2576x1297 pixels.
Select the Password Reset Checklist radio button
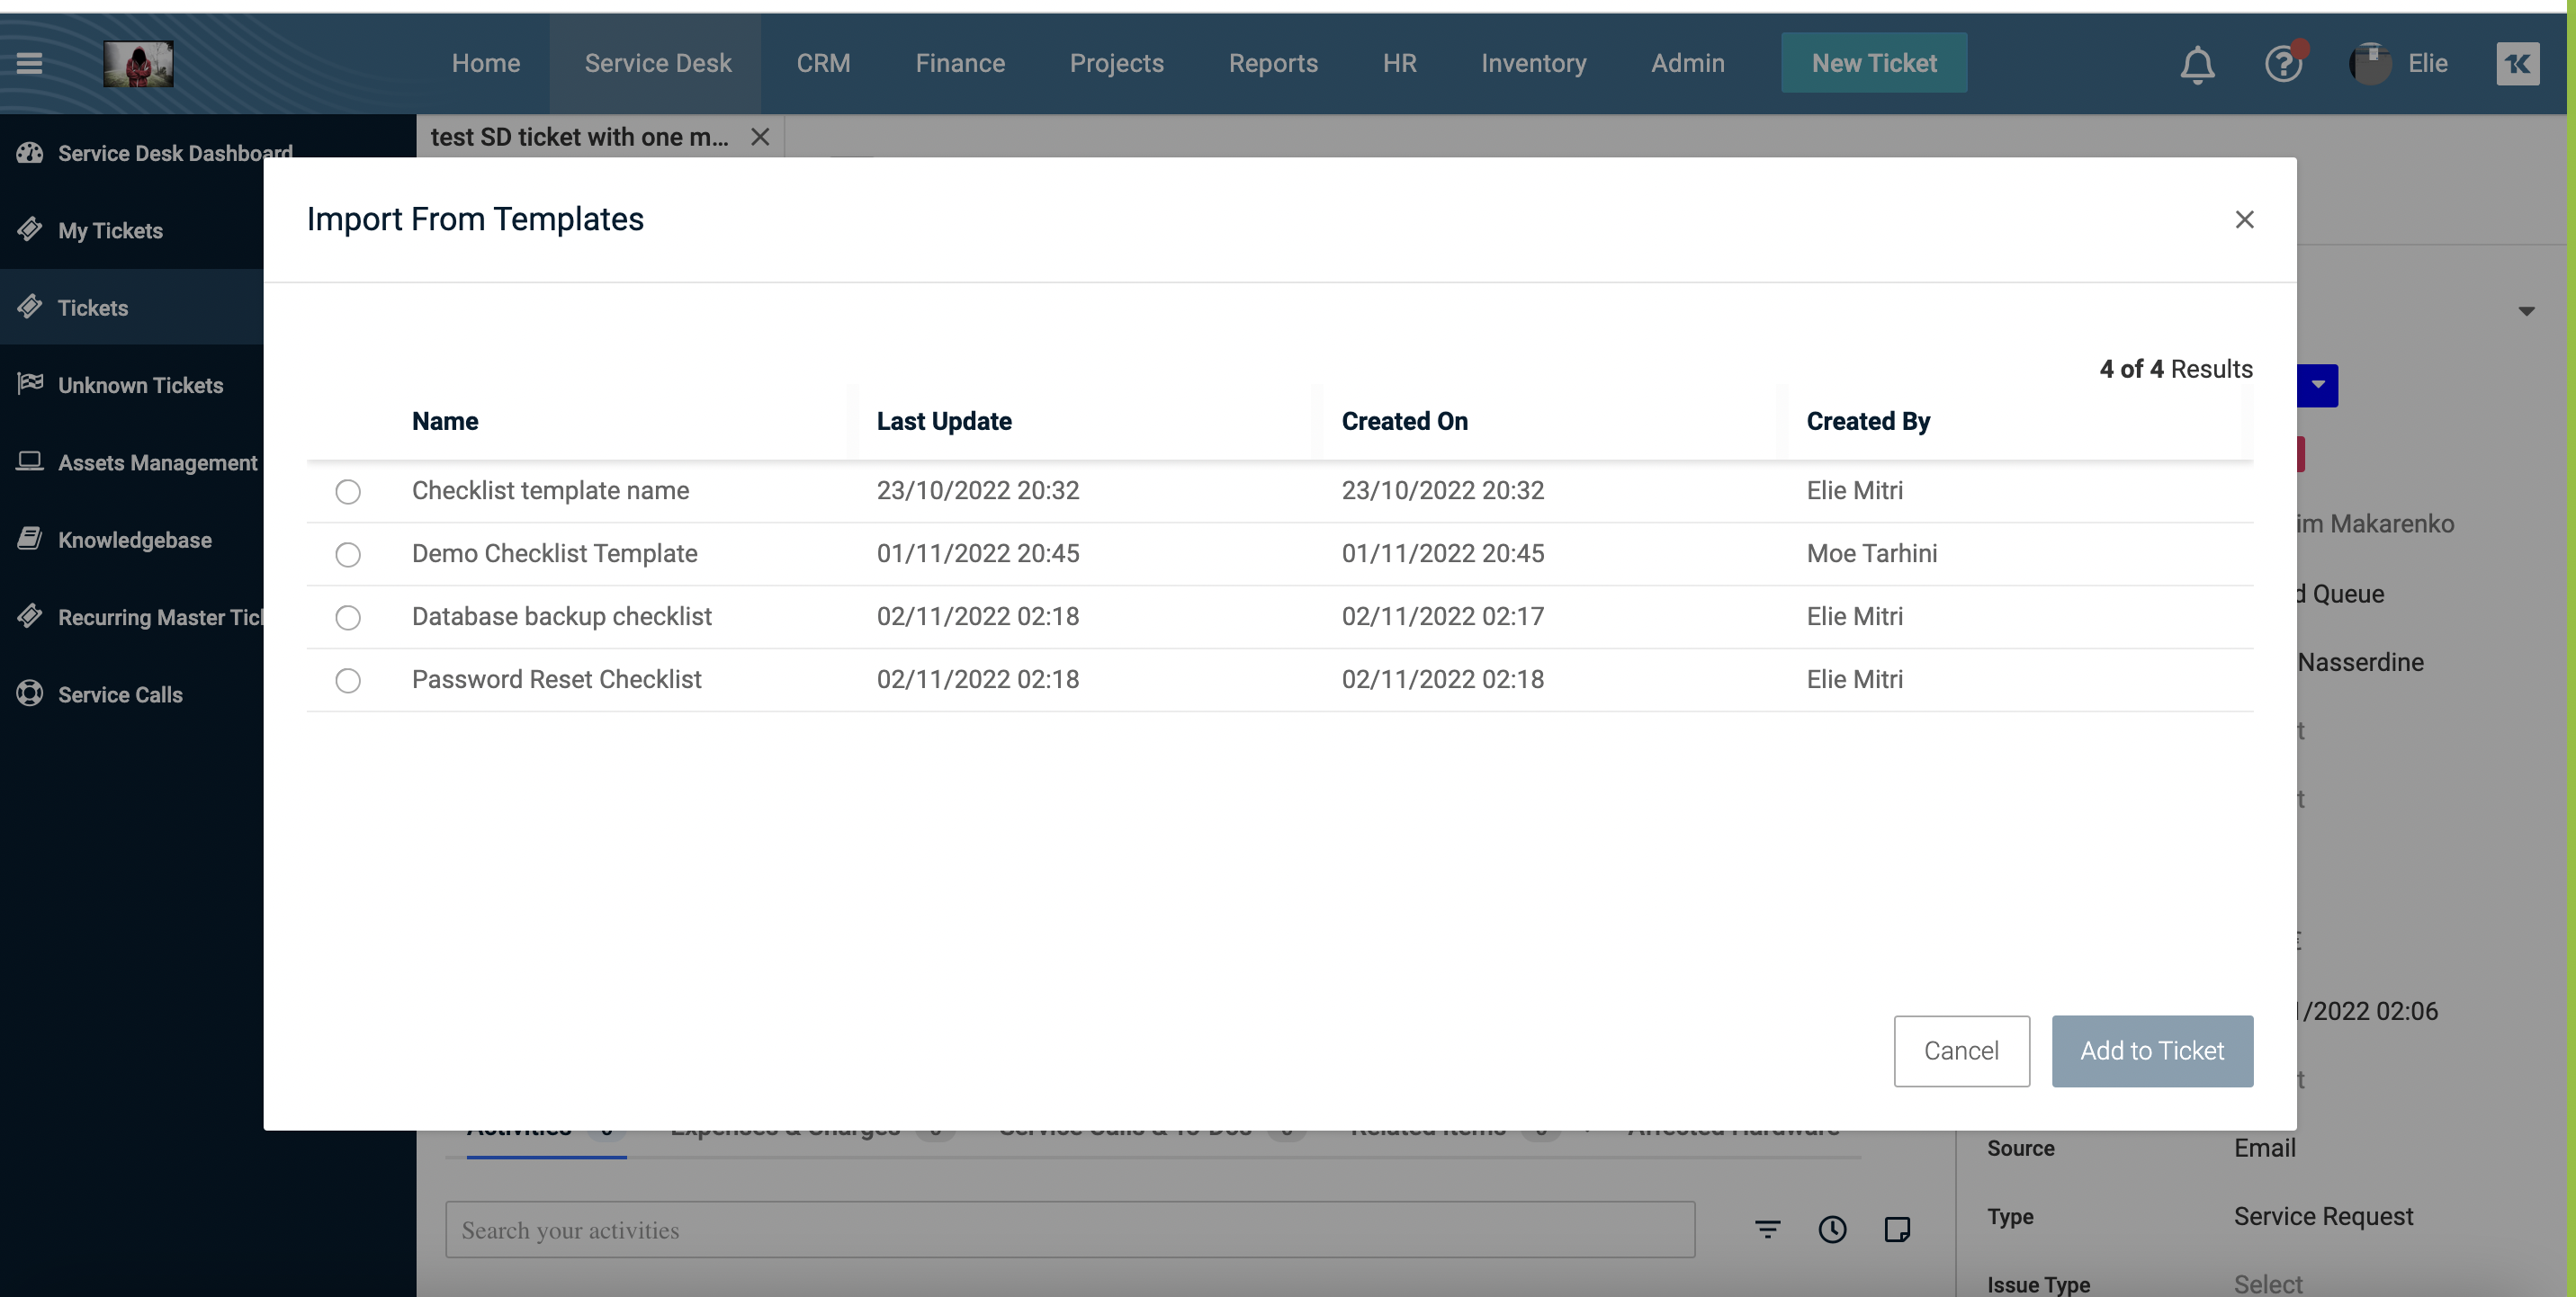(x=347, y=678)
